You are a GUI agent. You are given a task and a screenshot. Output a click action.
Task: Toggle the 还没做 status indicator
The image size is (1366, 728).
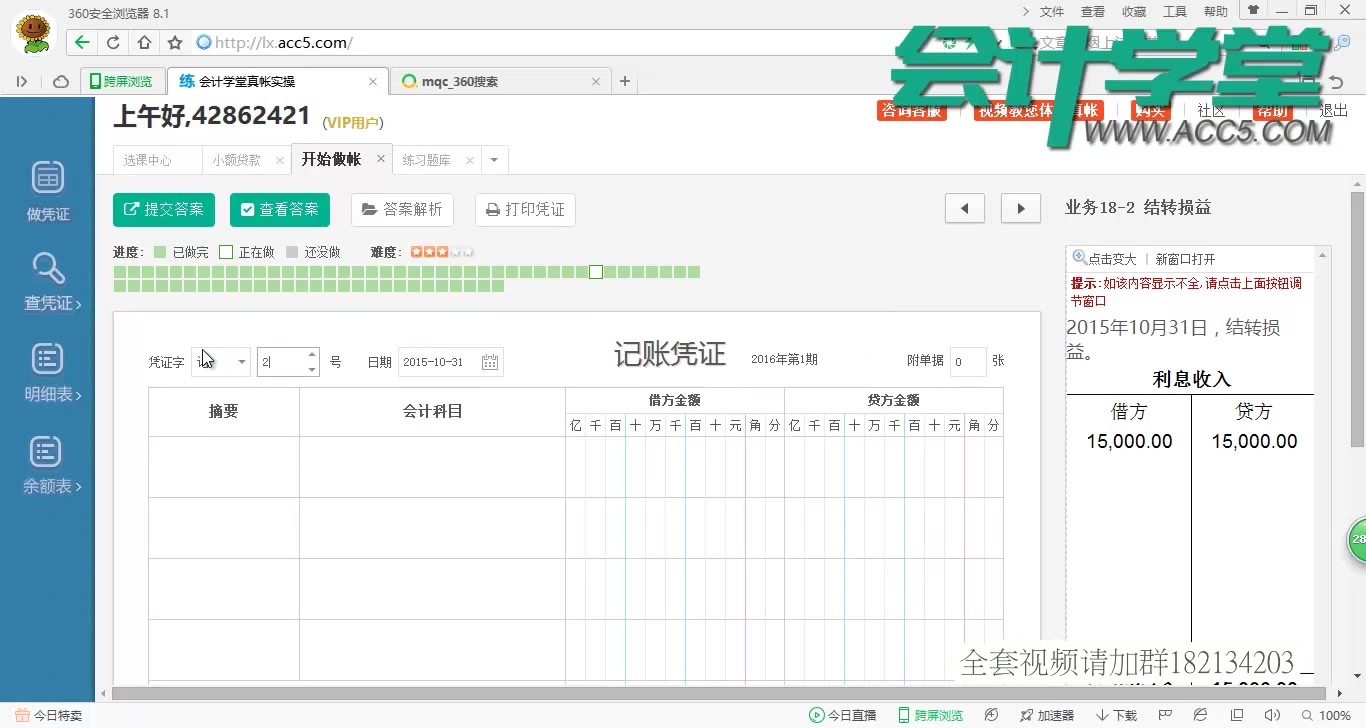click(x=290, y=251)
